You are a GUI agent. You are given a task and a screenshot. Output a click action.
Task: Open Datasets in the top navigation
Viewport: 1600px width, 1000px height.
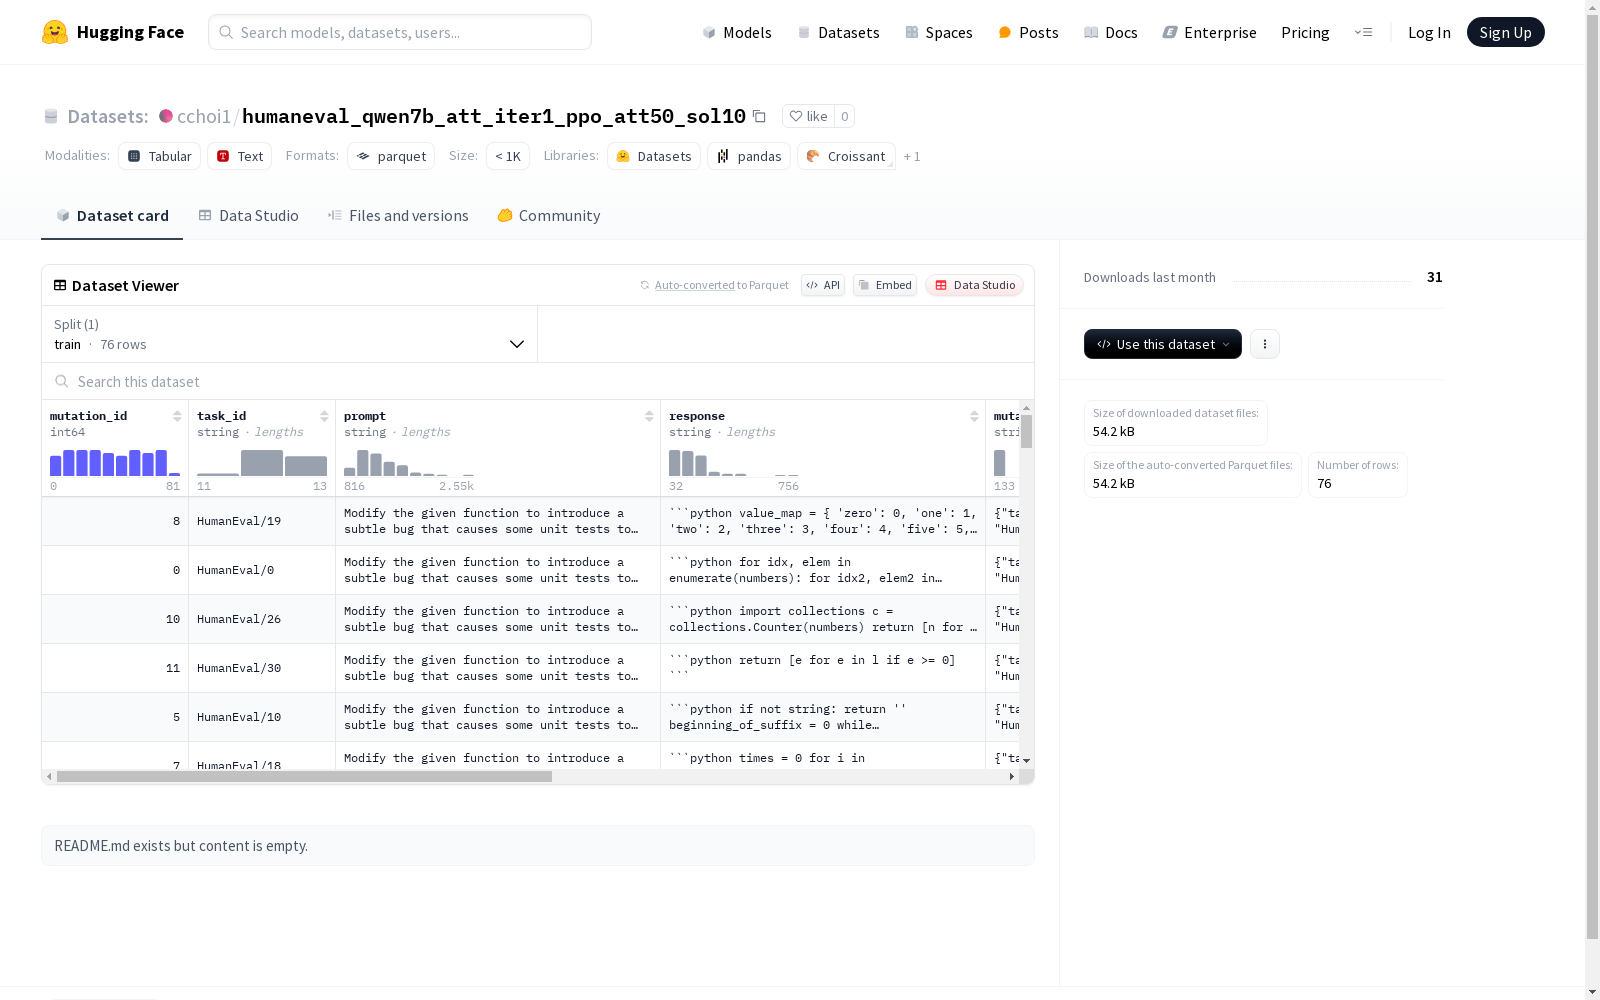(x=838, y=32)
